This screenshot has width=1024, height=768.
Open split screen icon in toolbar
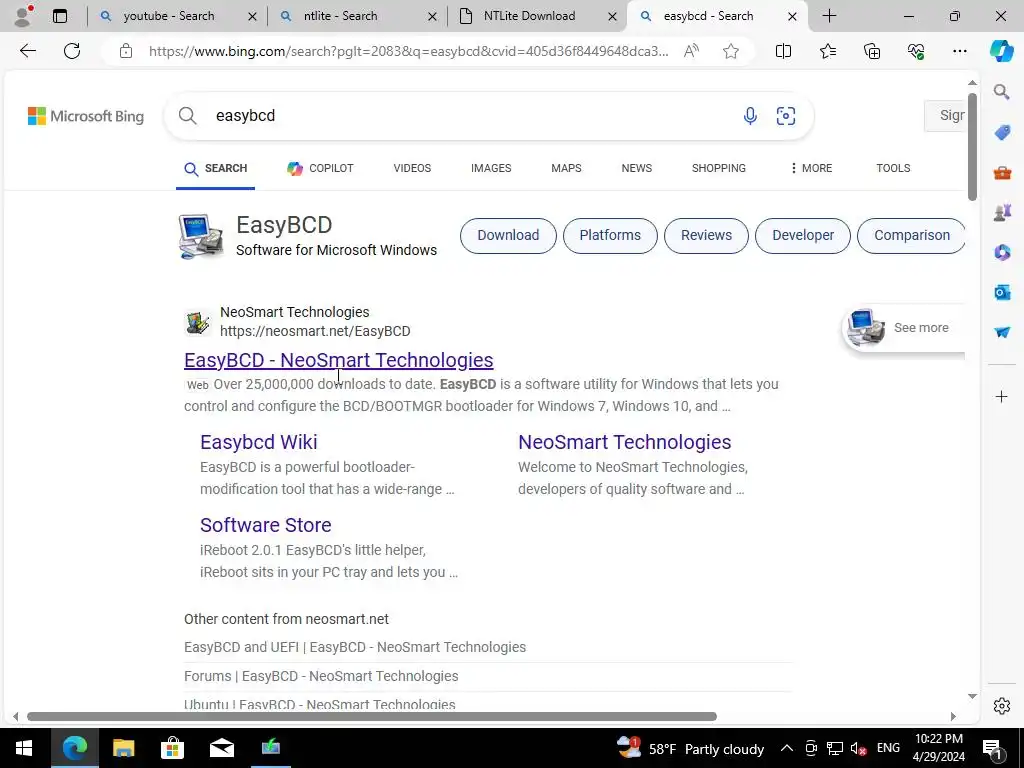[x=783, y=51]
